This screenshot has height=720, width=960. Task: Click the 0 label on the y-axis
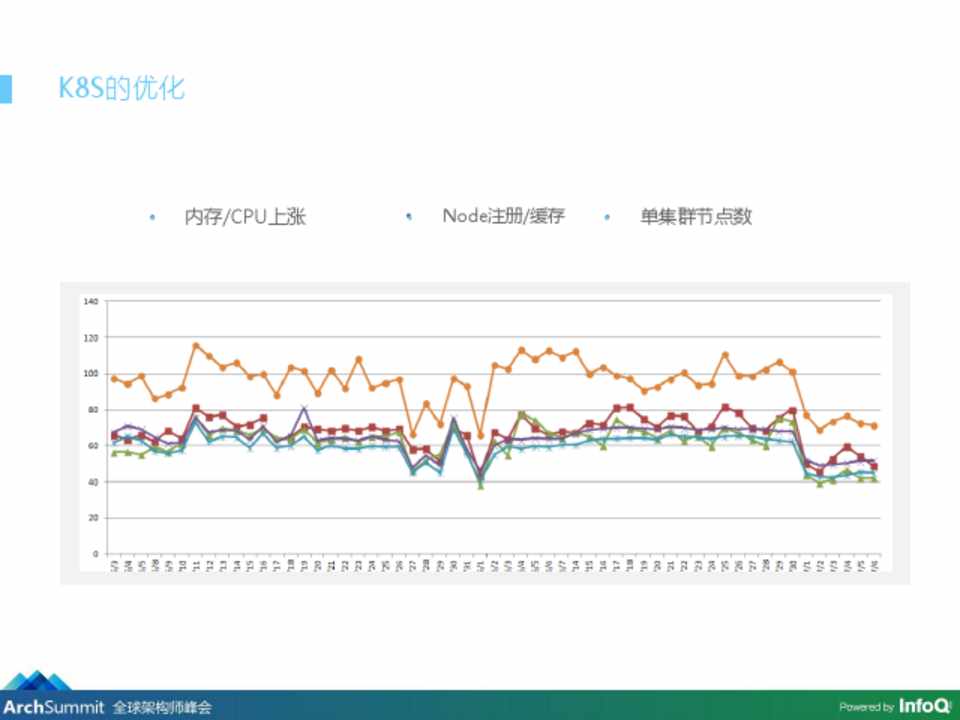[95, 553]
